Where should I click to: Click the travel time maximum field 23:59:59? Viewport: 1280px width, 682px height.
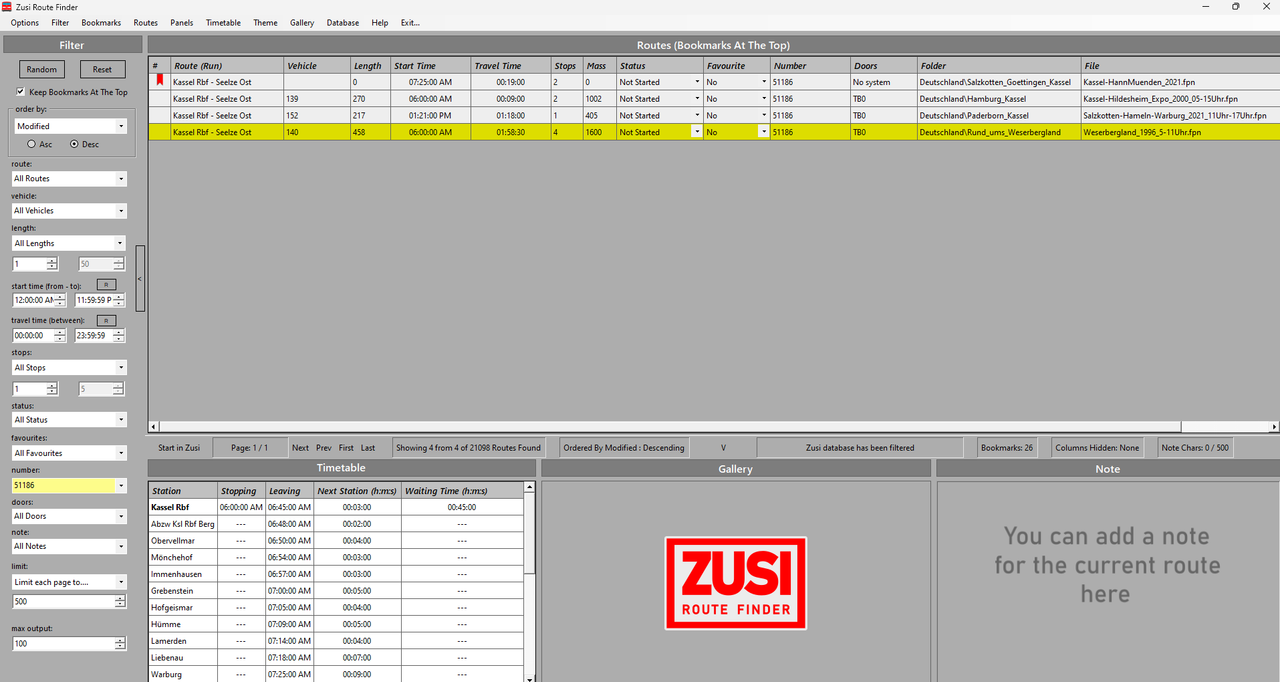95,336
